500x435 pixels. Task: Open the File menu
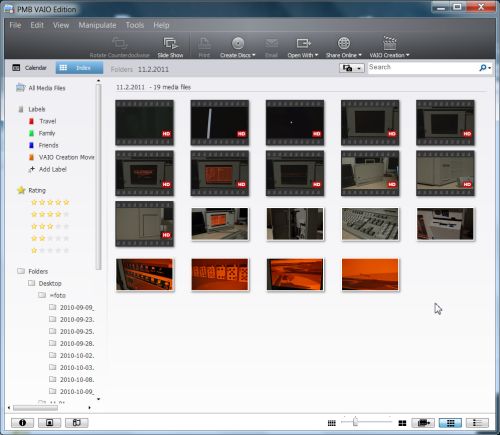pyautogui.click(x=15, y=25)
